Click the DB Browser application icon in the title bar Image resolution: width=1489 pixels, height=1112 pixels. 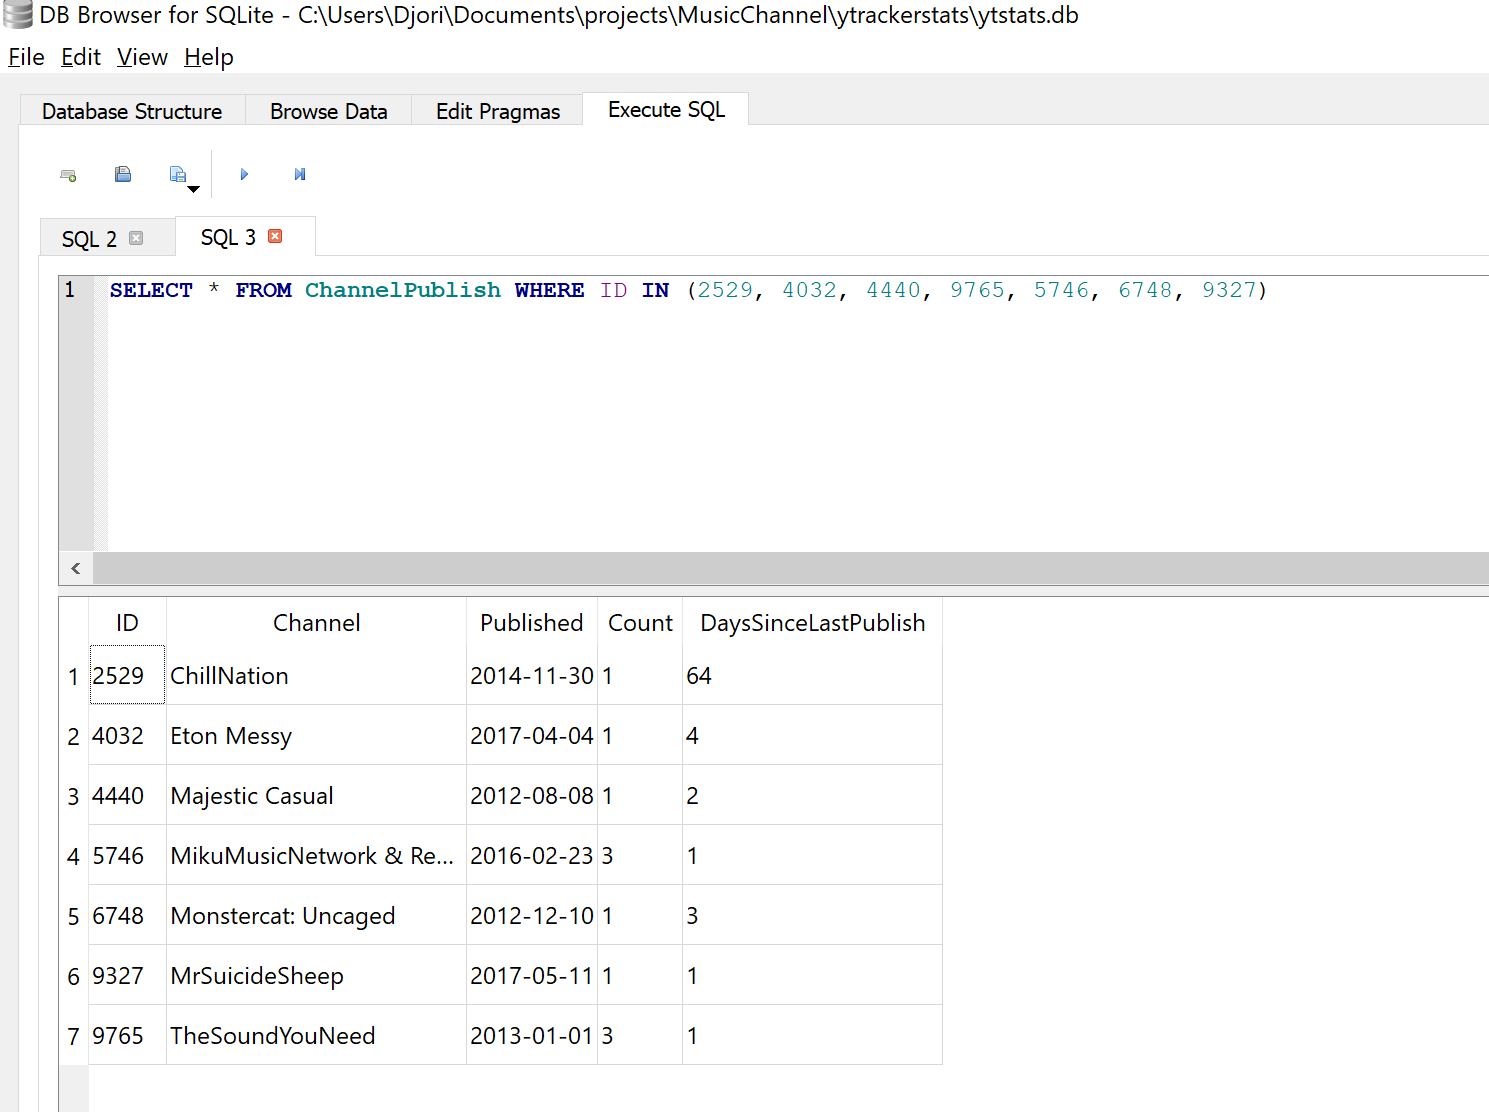[x=17, y=15]
